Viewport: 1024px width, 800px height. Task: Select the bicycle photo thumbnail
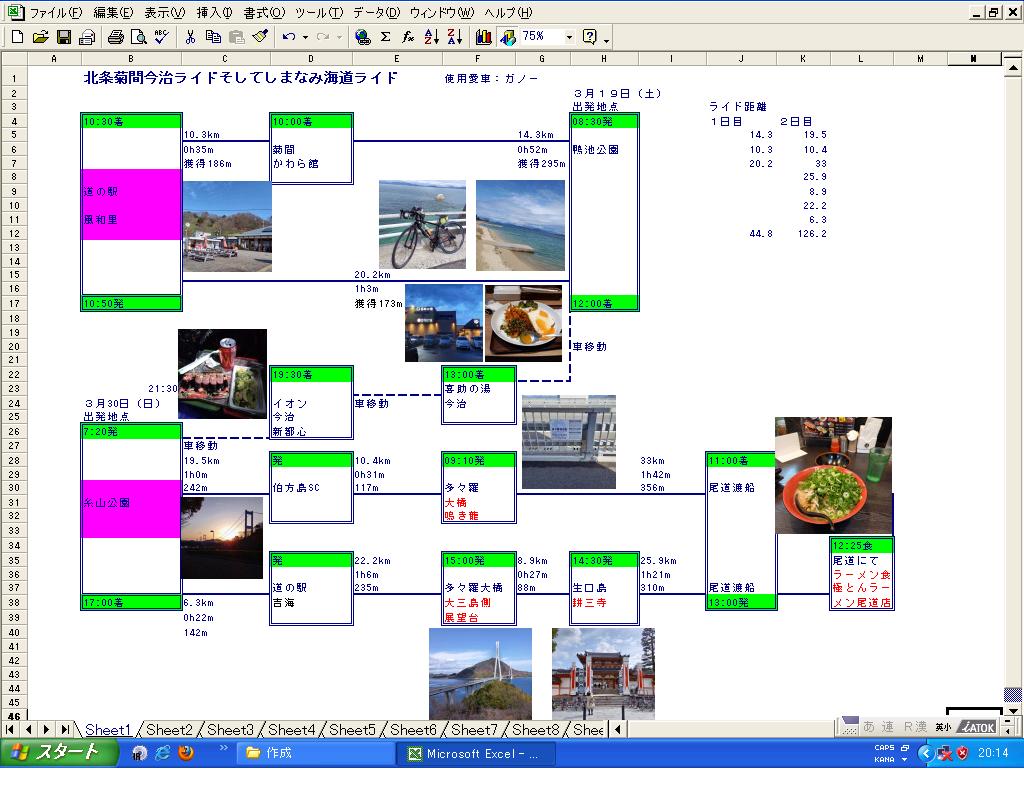(x=422, y=225)
